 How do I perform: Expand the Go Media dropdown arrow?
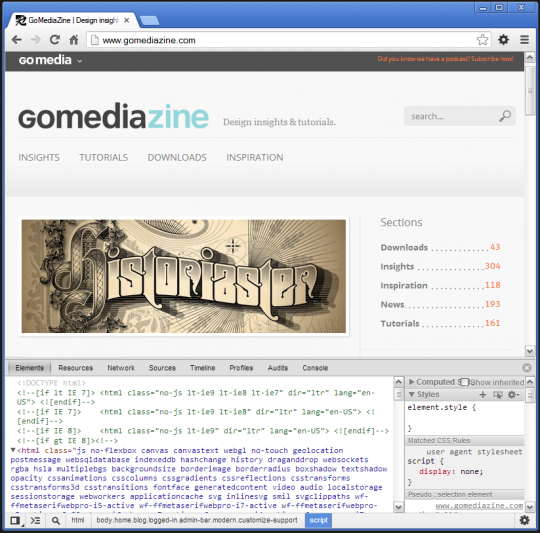pos(80,61)
